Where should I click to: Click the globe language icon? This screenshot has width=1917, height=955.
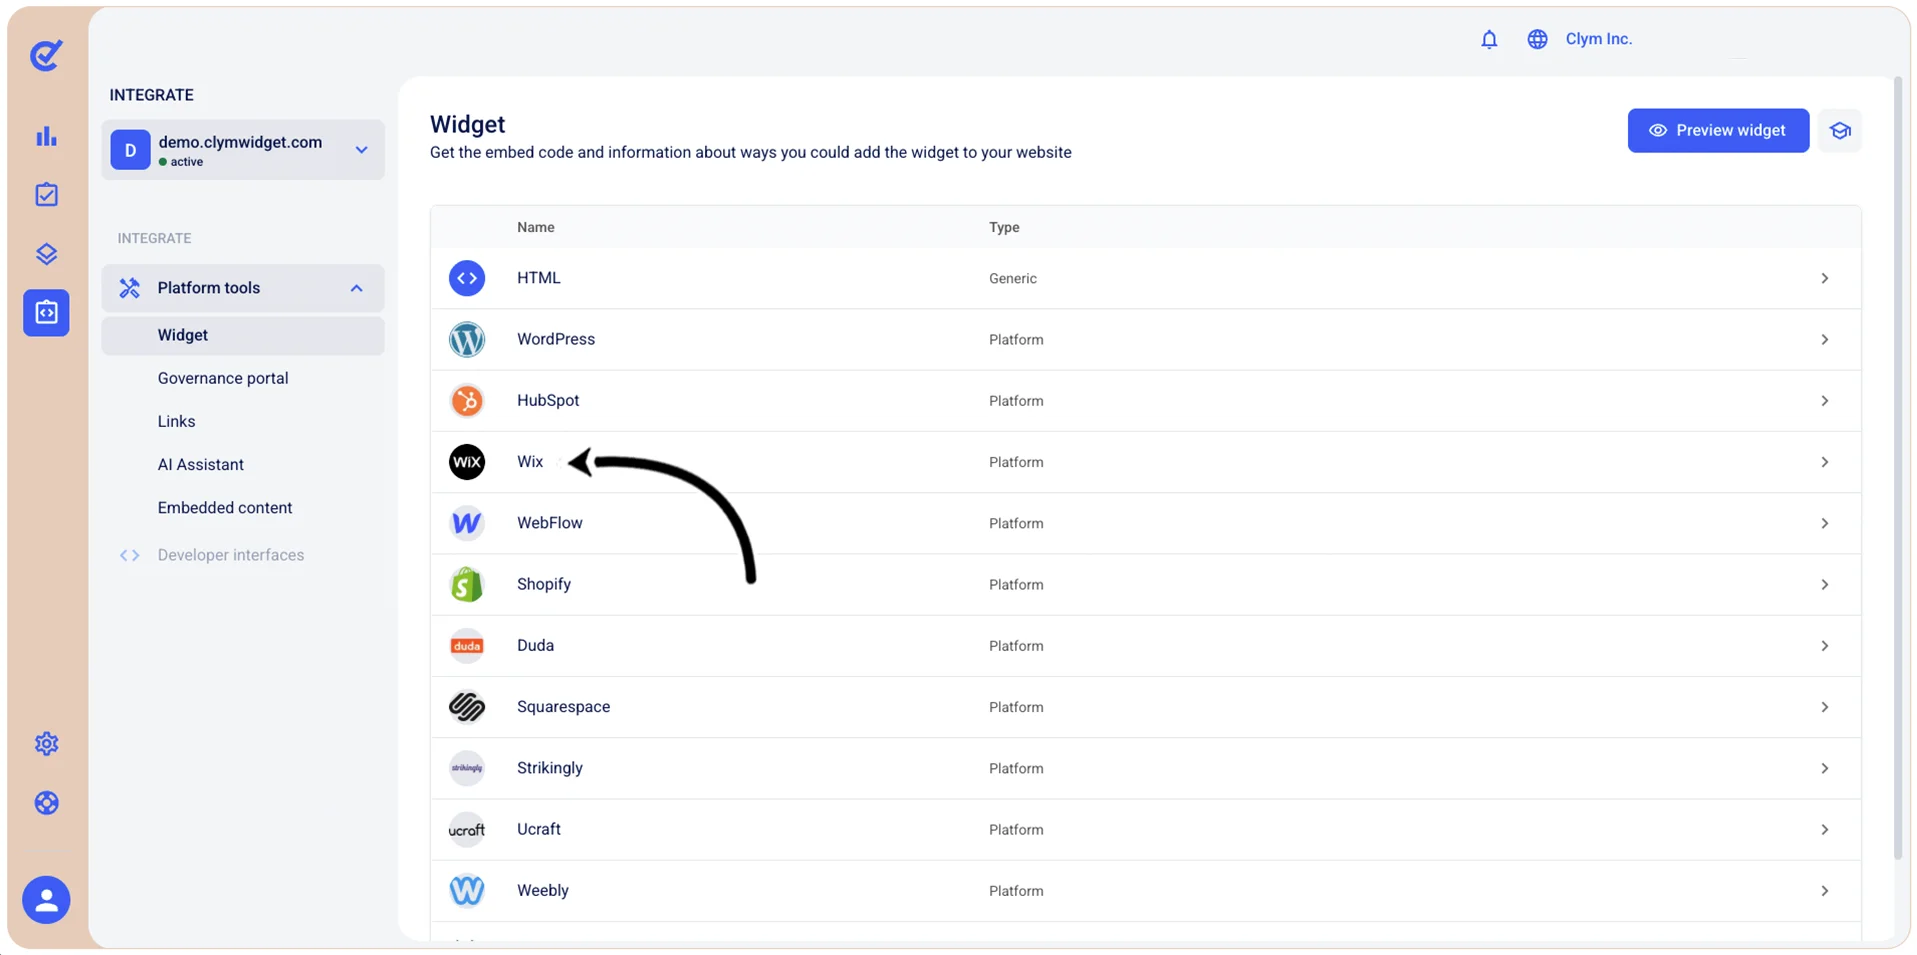click(x=1537, y=39)
